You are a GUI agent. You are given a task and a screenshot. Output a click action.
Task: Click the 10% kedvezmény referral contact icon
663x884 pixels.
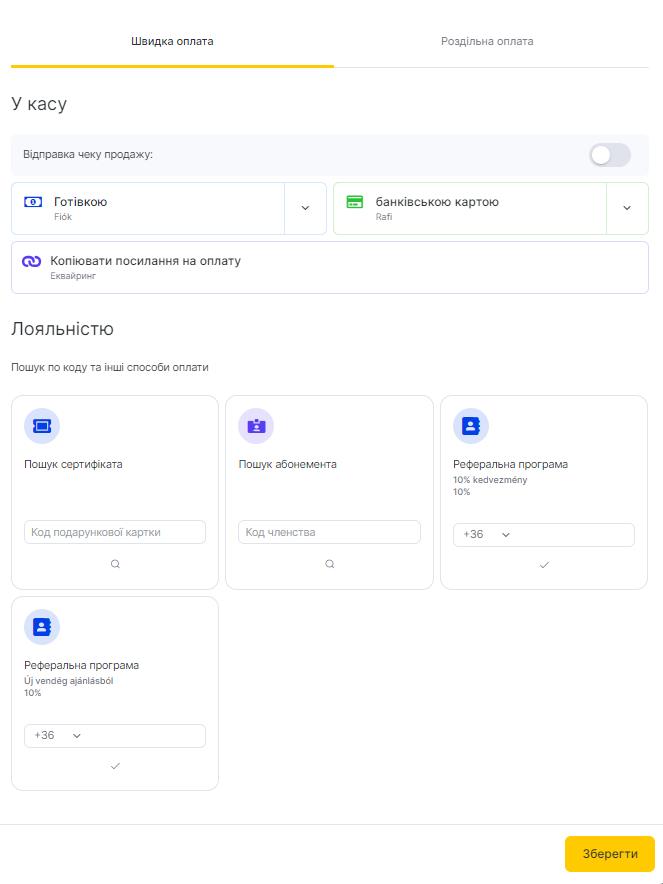click(x=471, y=426)
